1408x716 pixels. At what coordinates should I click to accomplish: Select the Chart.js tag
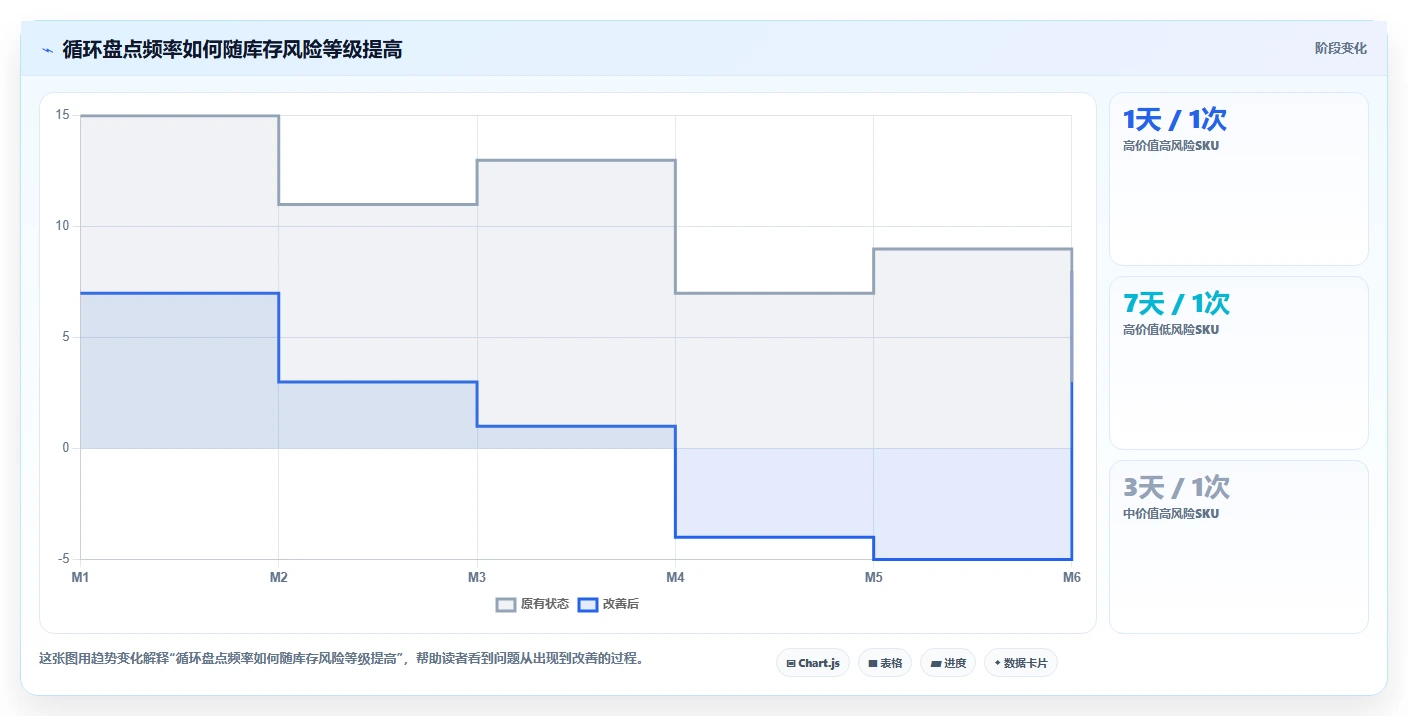point(813,663)
